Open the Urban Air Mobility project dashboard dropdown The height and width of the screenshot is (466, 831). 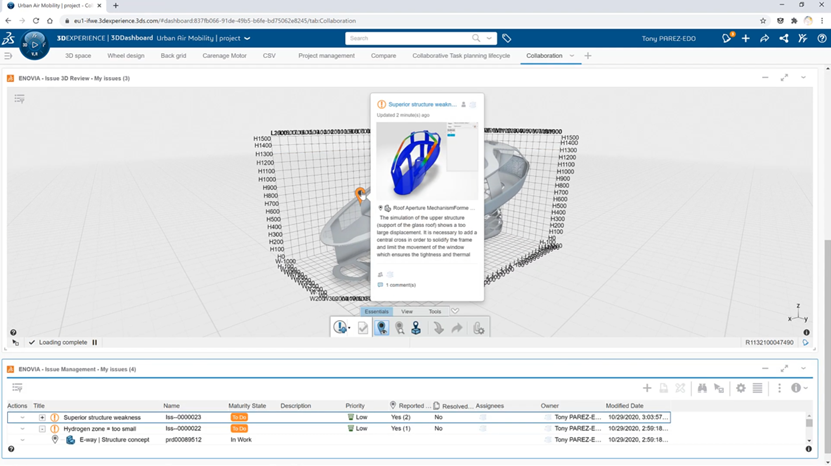pos(247,38)
